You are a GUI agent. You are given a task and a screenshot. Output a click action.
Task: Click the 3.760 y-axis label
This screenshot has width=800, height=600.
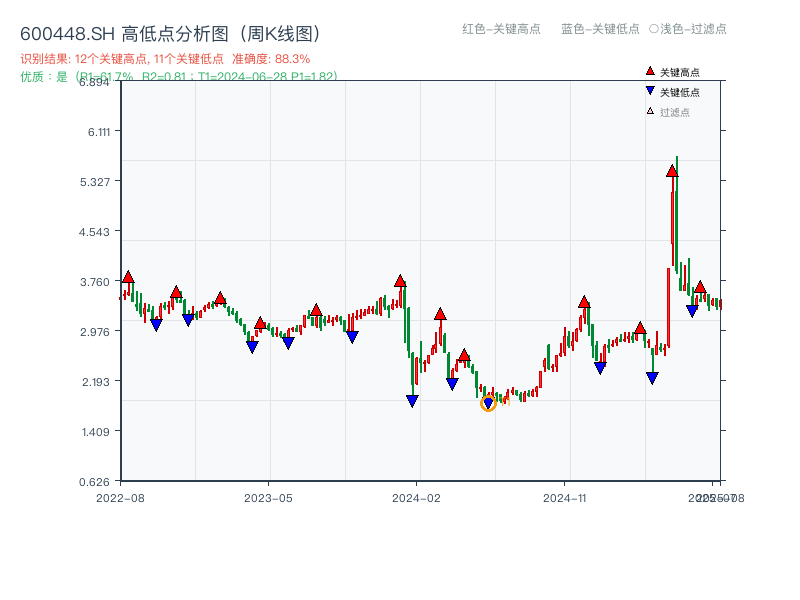pyautogui.click(x=95, y=282)
